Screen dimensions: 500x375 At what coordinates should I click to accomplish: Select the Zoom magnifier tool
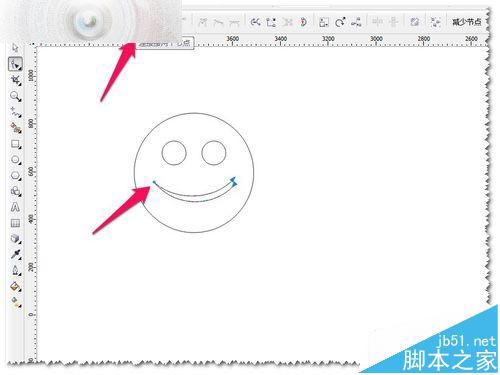[15, 96]
